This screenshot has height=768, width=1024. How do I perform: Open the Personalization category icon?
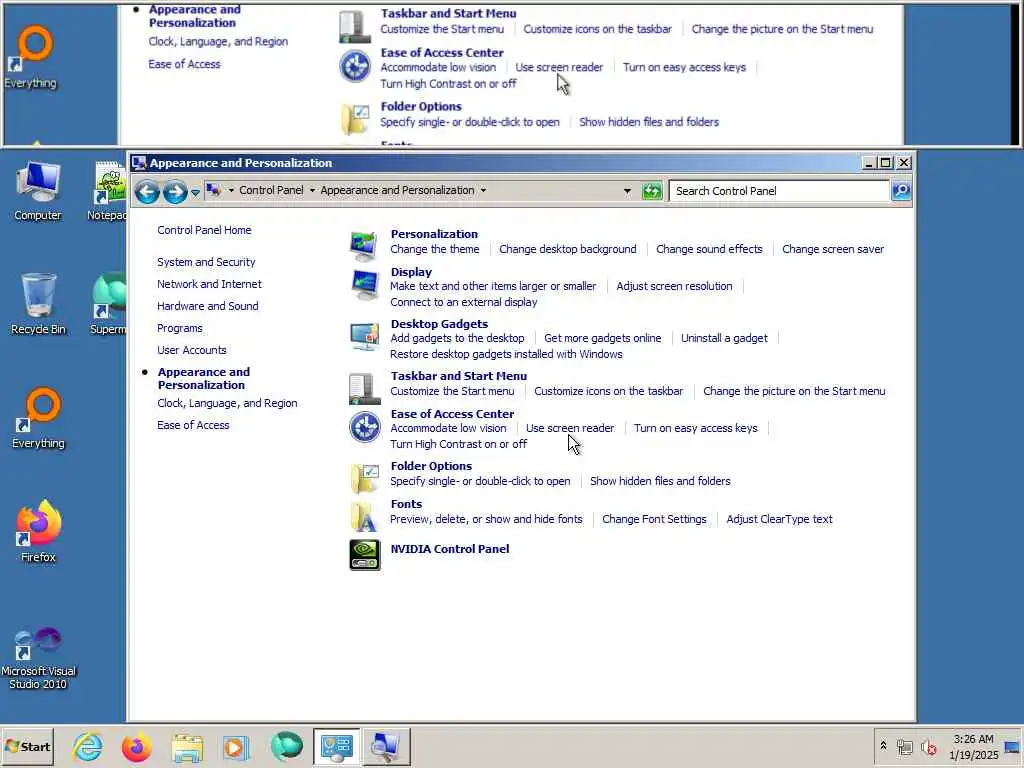(x=364, y=246)
